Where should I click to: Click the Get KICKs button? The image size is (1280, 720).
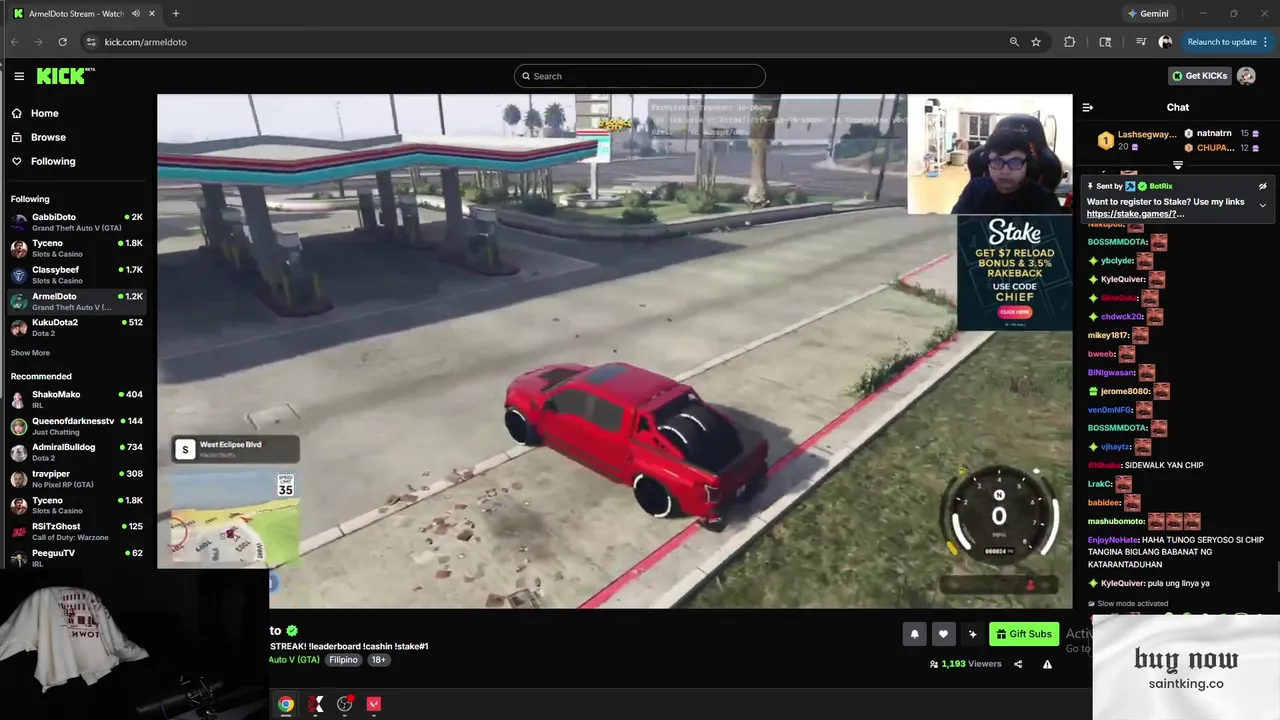coord(1199,76)
